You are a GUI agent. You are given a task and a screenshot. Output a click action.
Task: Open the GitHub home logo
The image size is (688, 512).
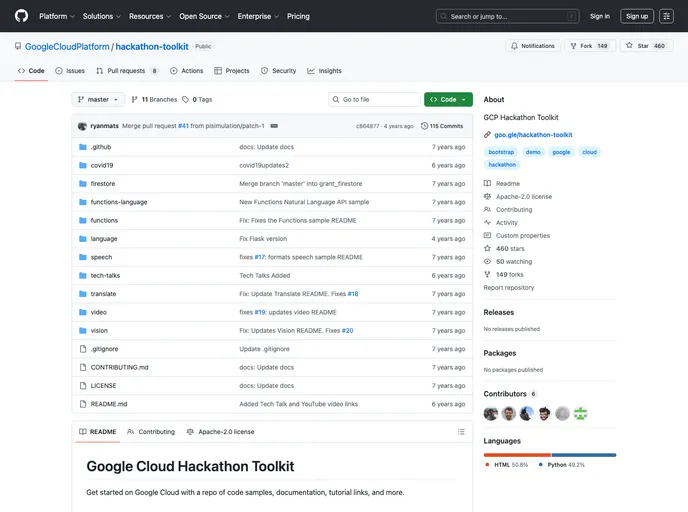21,16
